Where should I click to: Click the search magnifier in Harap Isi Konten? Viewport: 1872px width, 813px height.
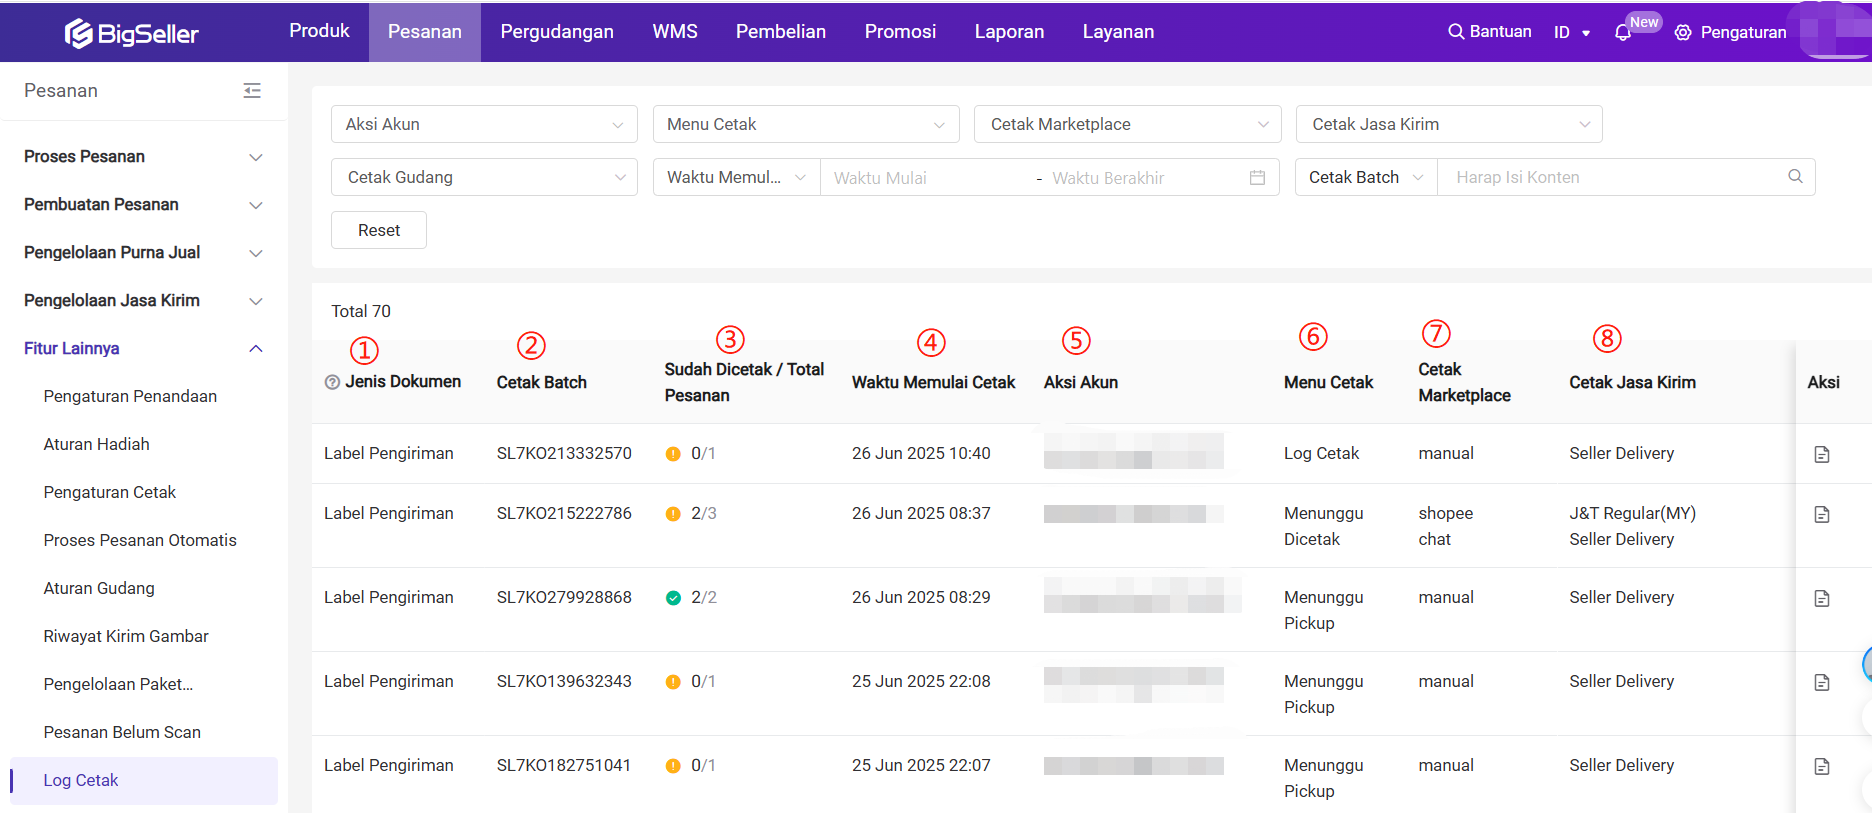point(1796,177)
